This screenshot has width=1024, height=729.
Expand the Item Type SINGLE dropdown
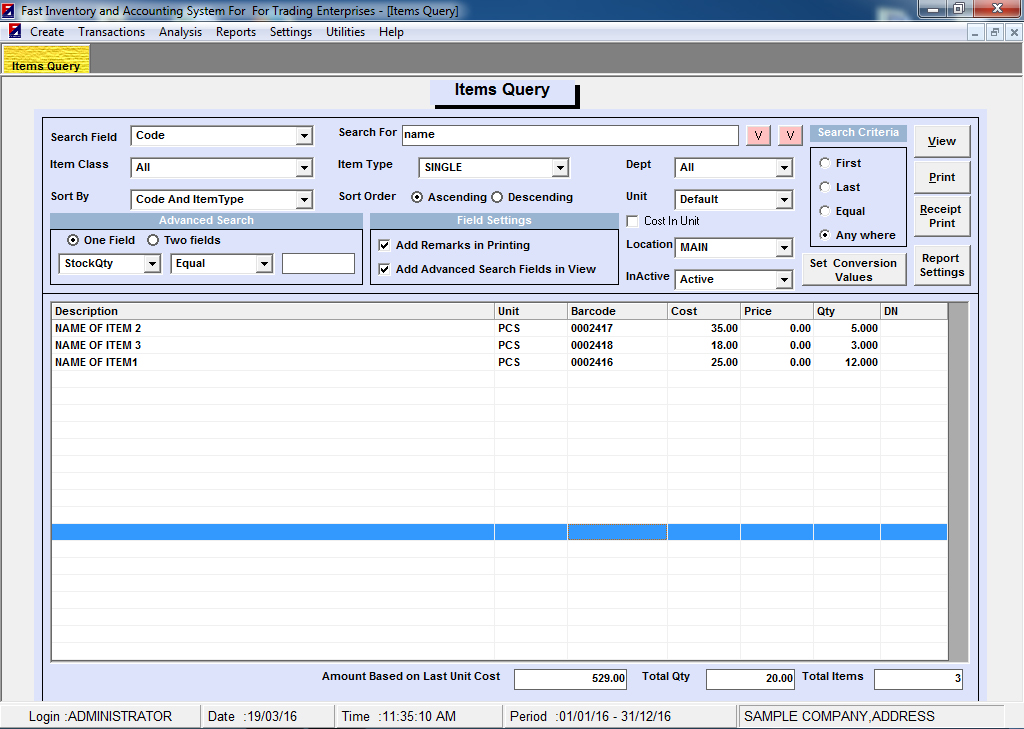[x=560, y=168]
